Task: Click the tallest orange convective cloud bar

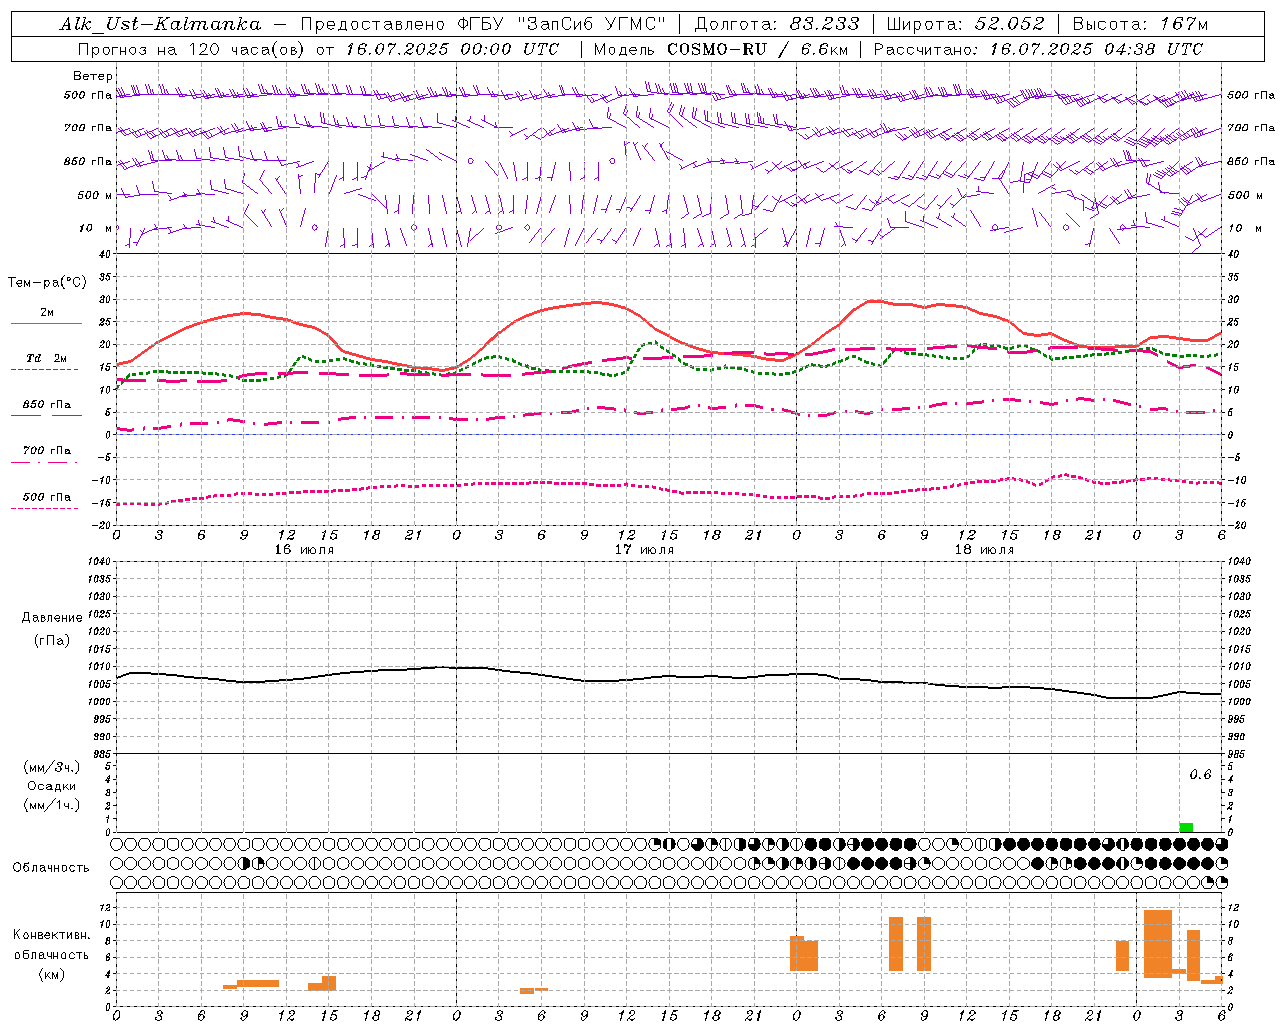Action: (1158, 944)
